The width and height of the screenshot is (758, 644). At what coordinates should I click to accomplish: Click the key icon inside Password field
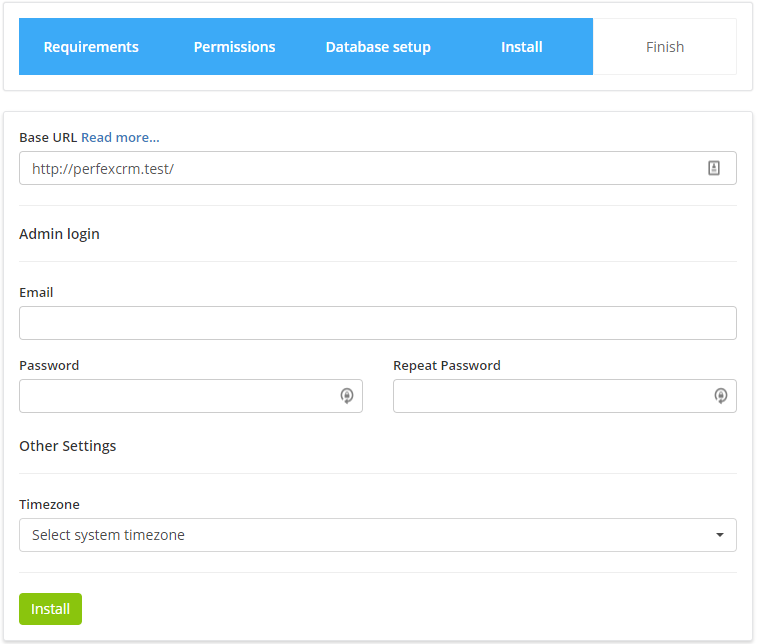[346, 396]
